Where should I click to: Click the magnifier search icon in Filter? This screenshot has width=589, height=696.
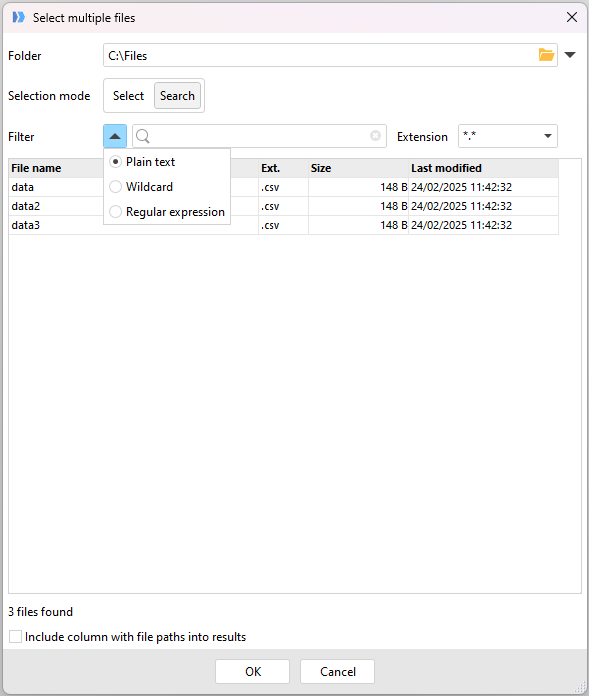(142, 136)
